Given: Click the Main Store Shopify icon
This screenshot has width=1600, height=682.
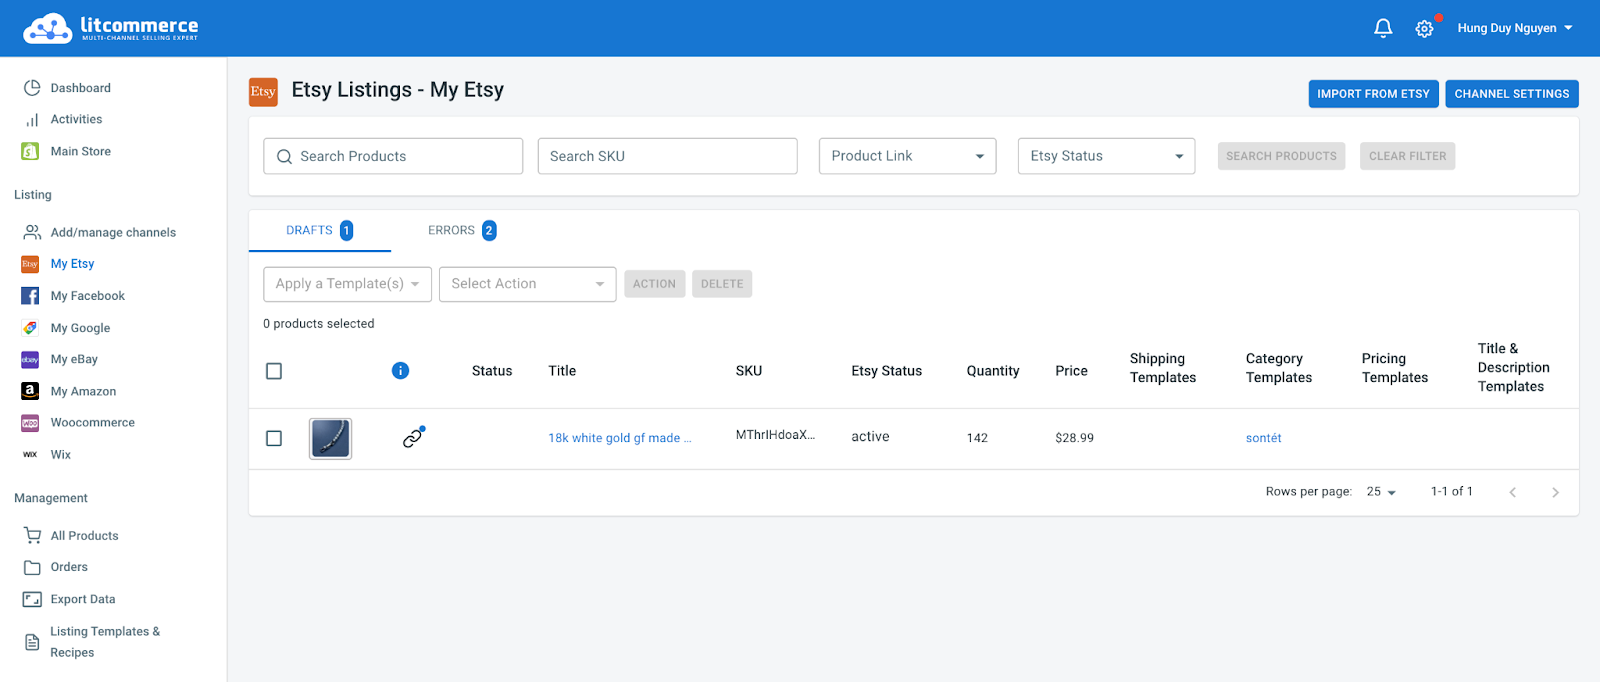Looking at the screenshot, I should coord(30,151).
